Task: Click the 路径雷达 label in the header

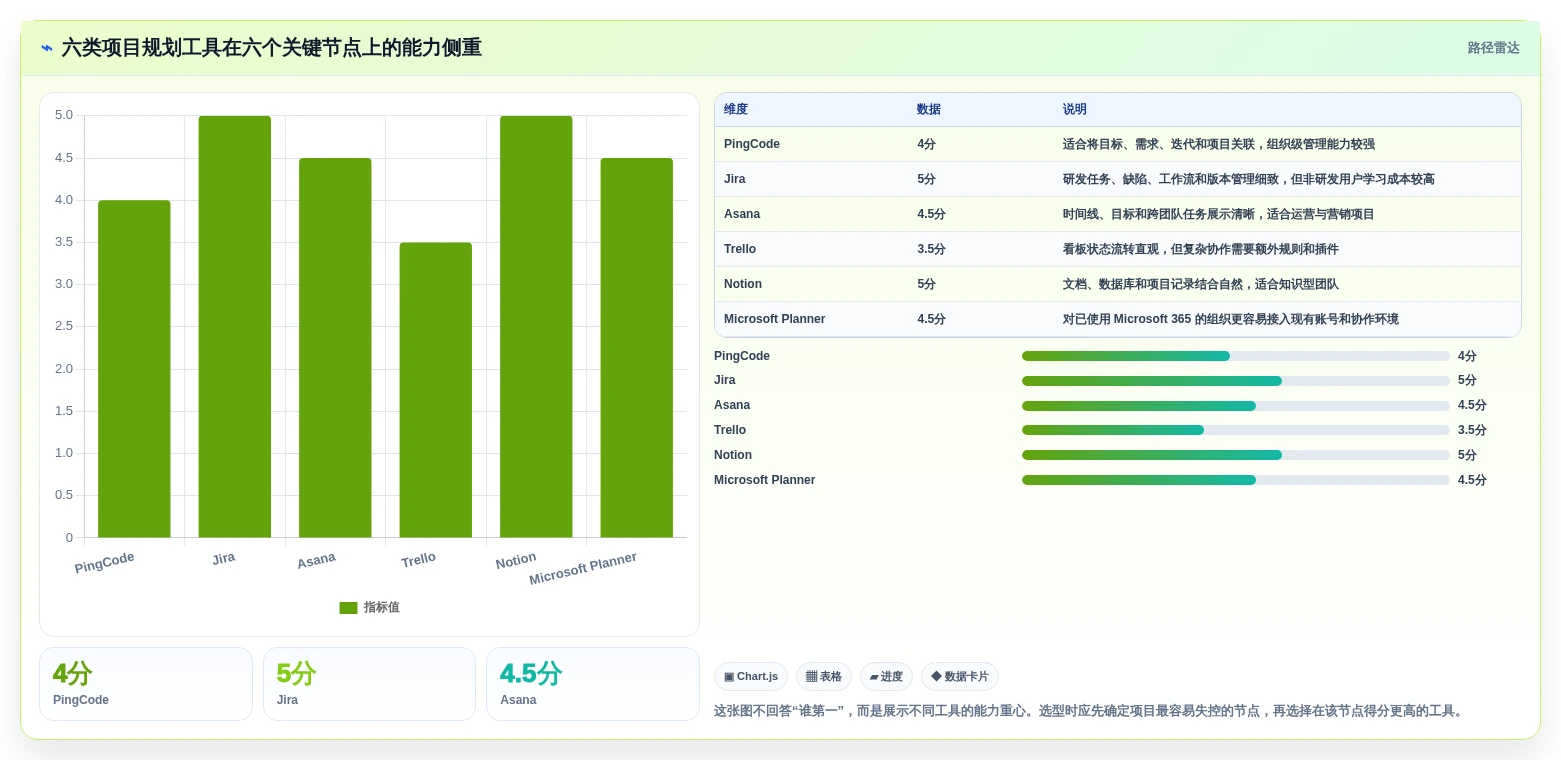Action: point(1493,48)
